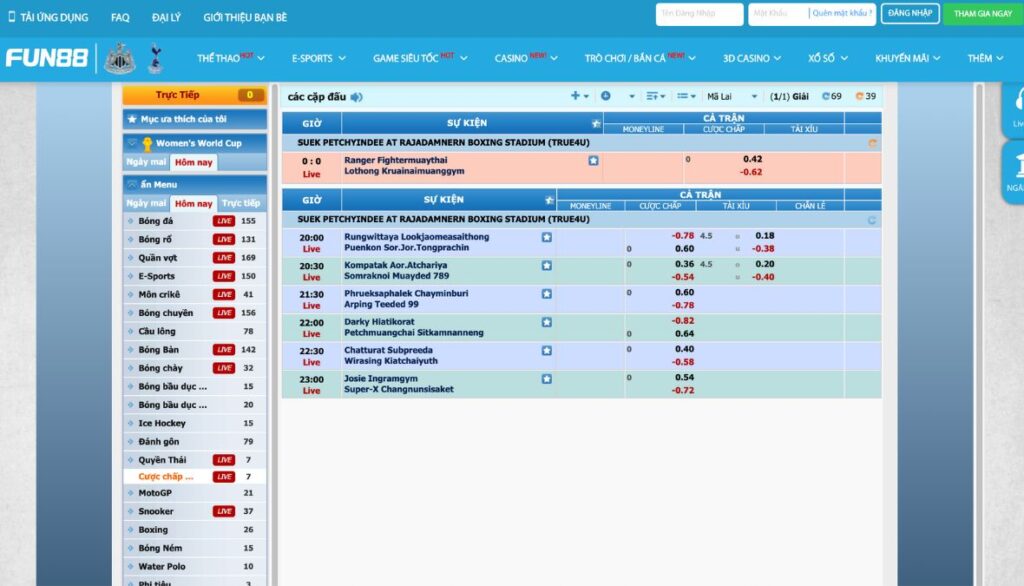Open the live chat headset widget
1024x586 pixels.
[1014, 108]
